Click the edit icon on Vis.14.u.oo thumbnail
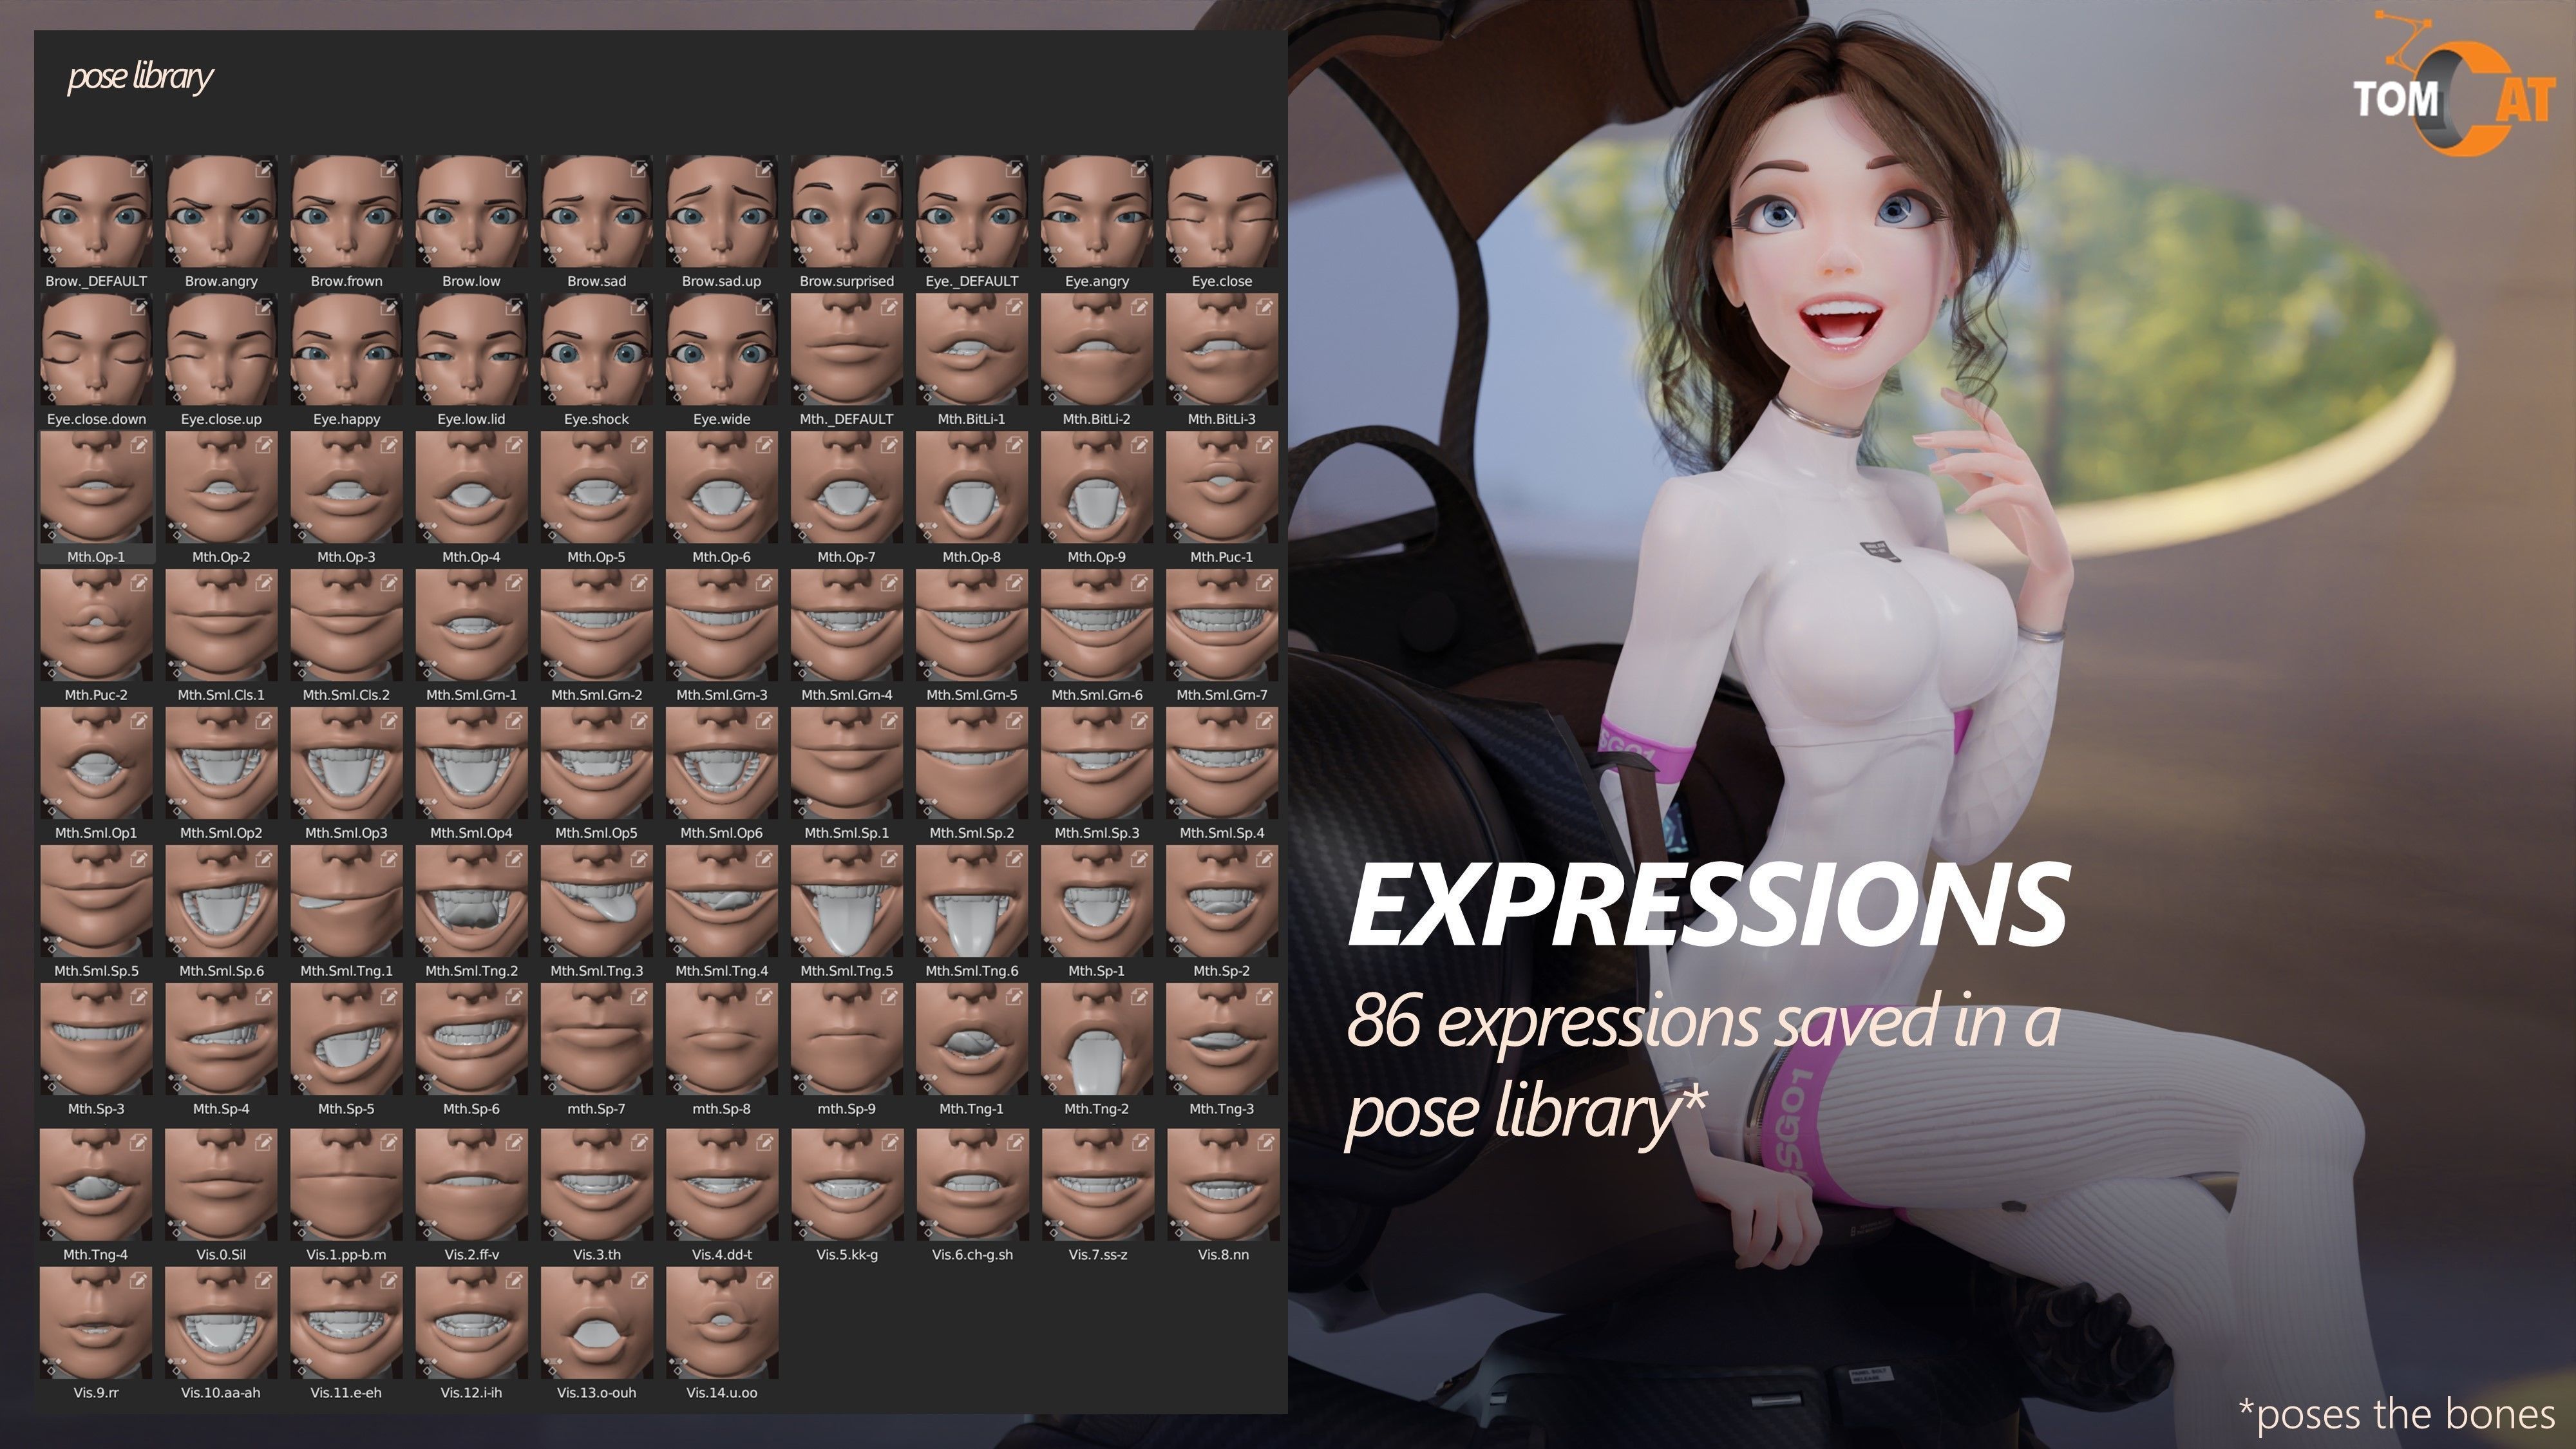This screenshot has width=2576, height=1449. [x=764, y=1282]
